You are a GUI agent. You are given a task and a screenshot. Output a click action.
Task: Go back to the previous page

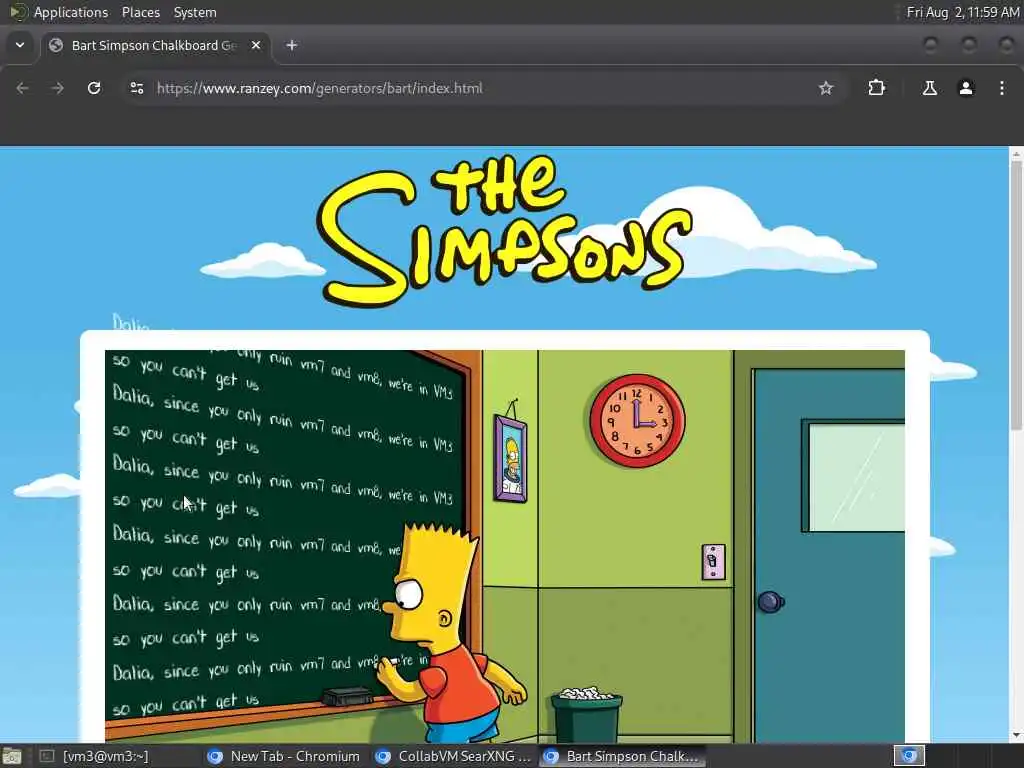(x=22, y=88)
